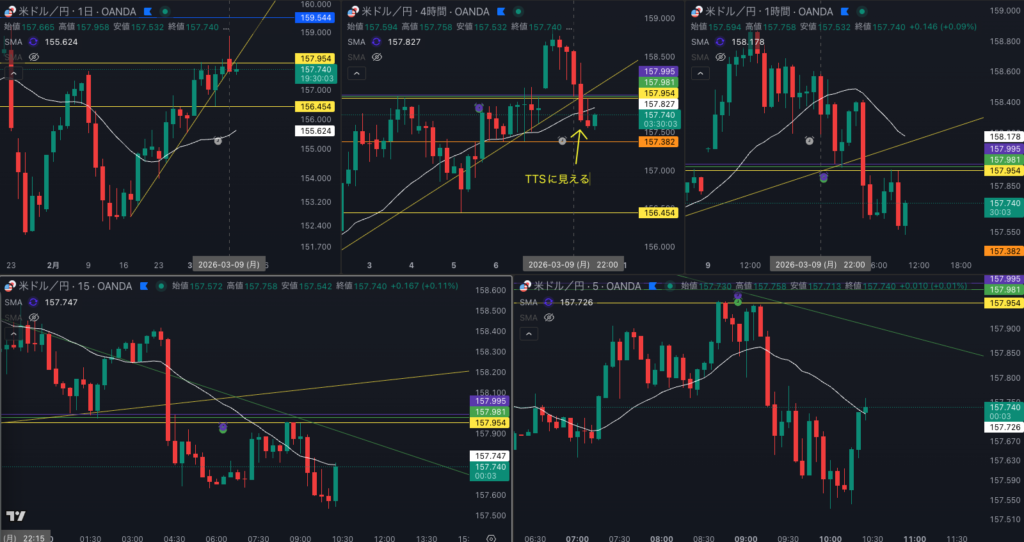Collapse the indicator legend on 5-minute chart

(527, 334)
